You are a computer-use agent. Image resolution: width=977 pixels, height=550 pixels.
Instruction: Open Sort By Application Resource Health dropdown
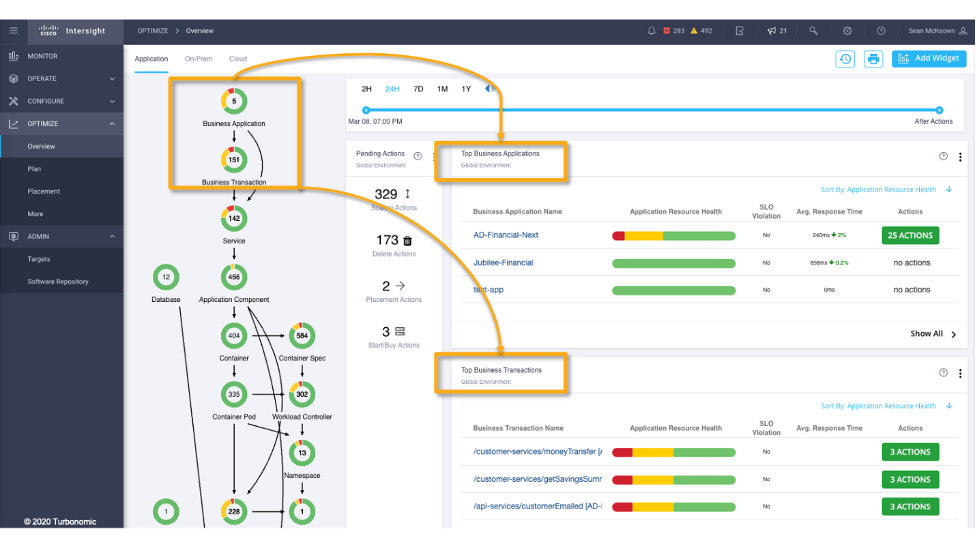pos(886,189)
